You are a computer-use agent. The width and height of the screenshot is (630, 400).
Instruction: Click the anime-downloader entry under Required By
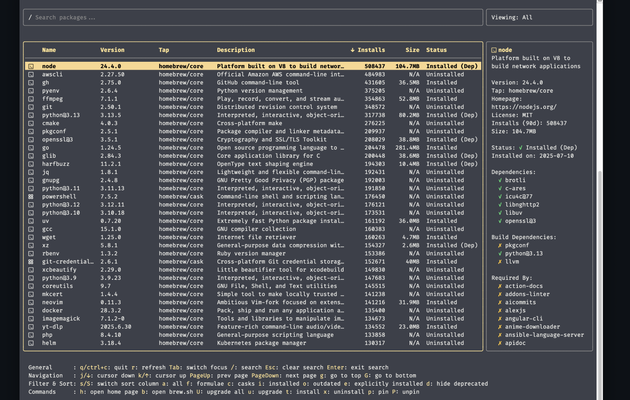532,327
